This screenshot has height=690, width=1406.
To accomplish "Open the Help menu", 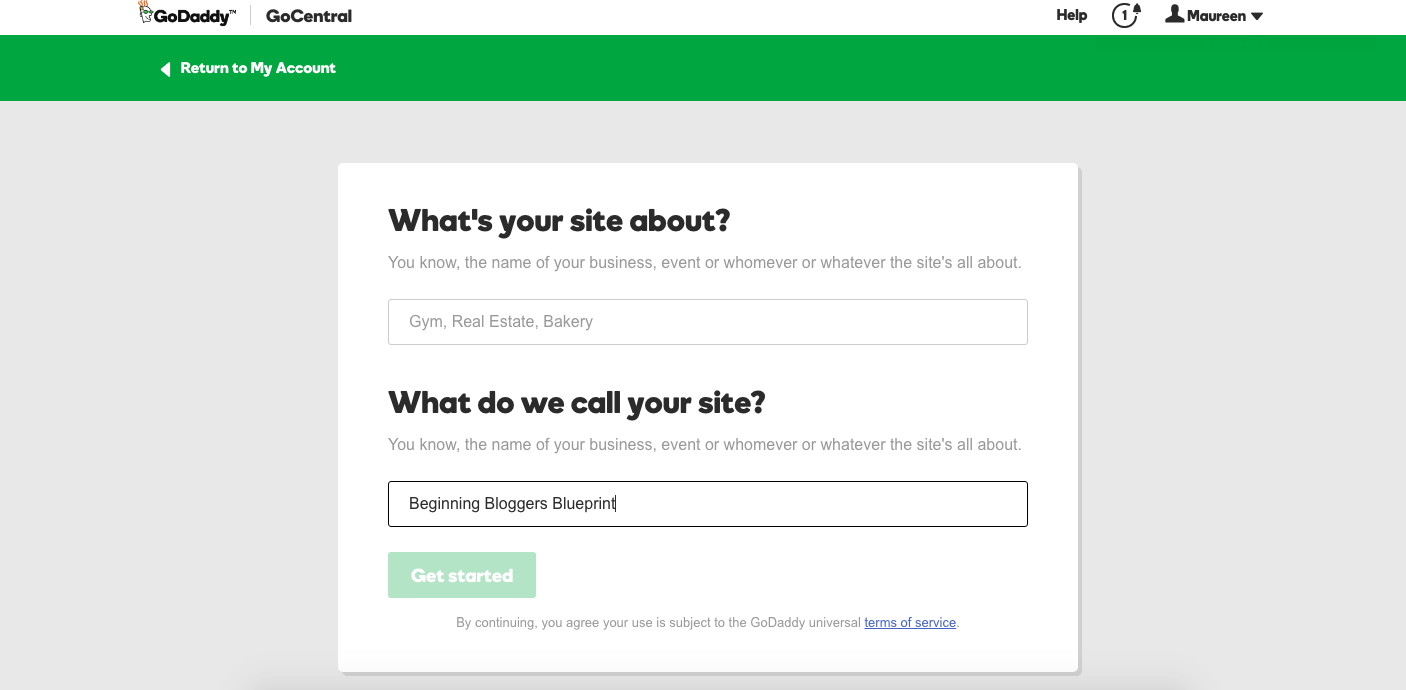I will (1071, 15).
